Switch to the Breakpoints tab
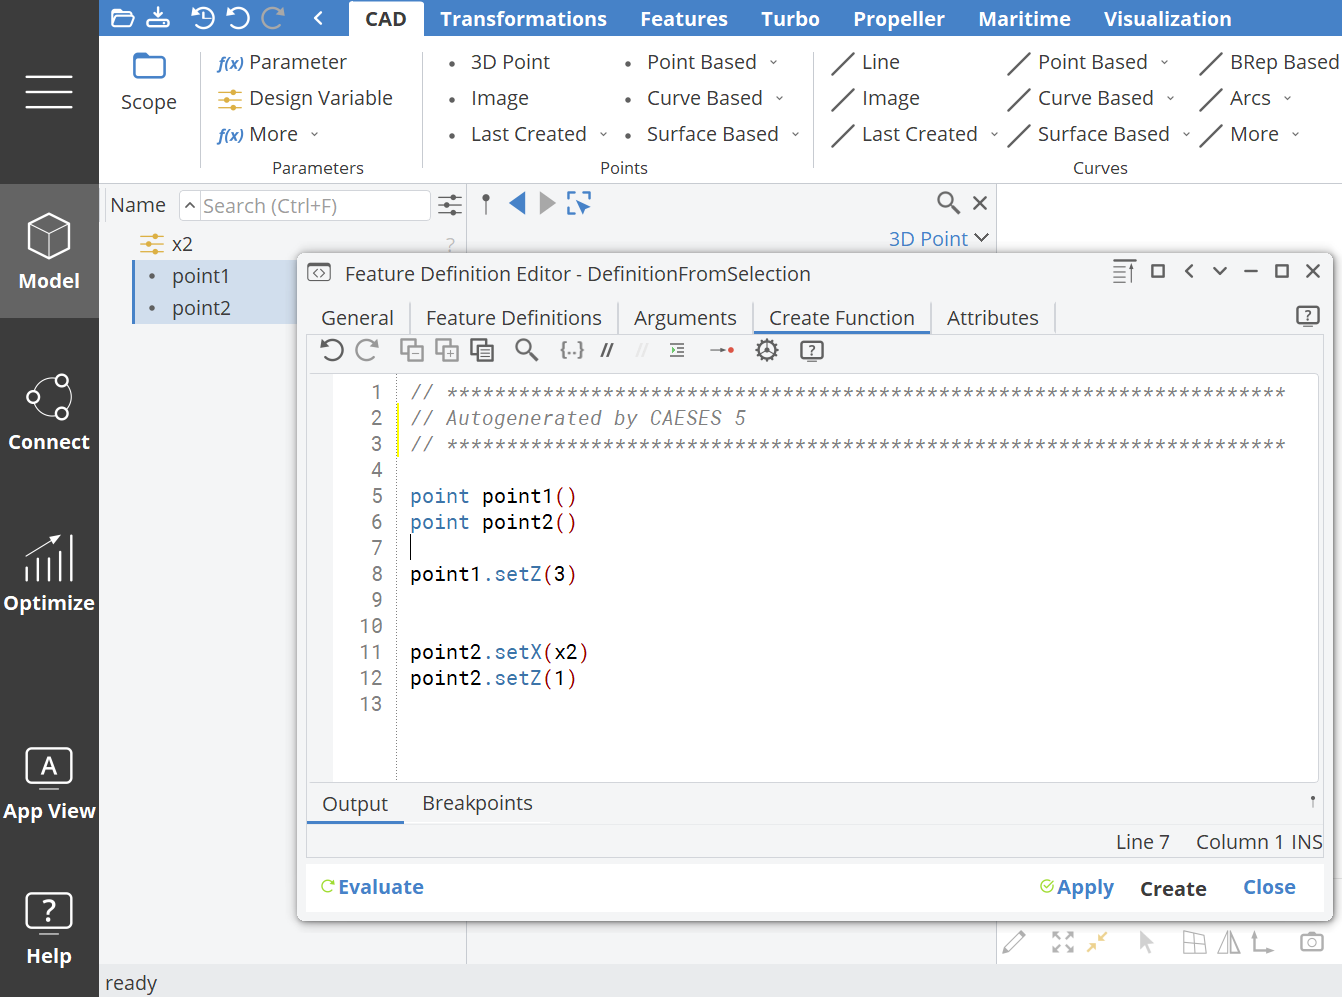The height and width of the screenshot is (997, 1342). point(477,803)
